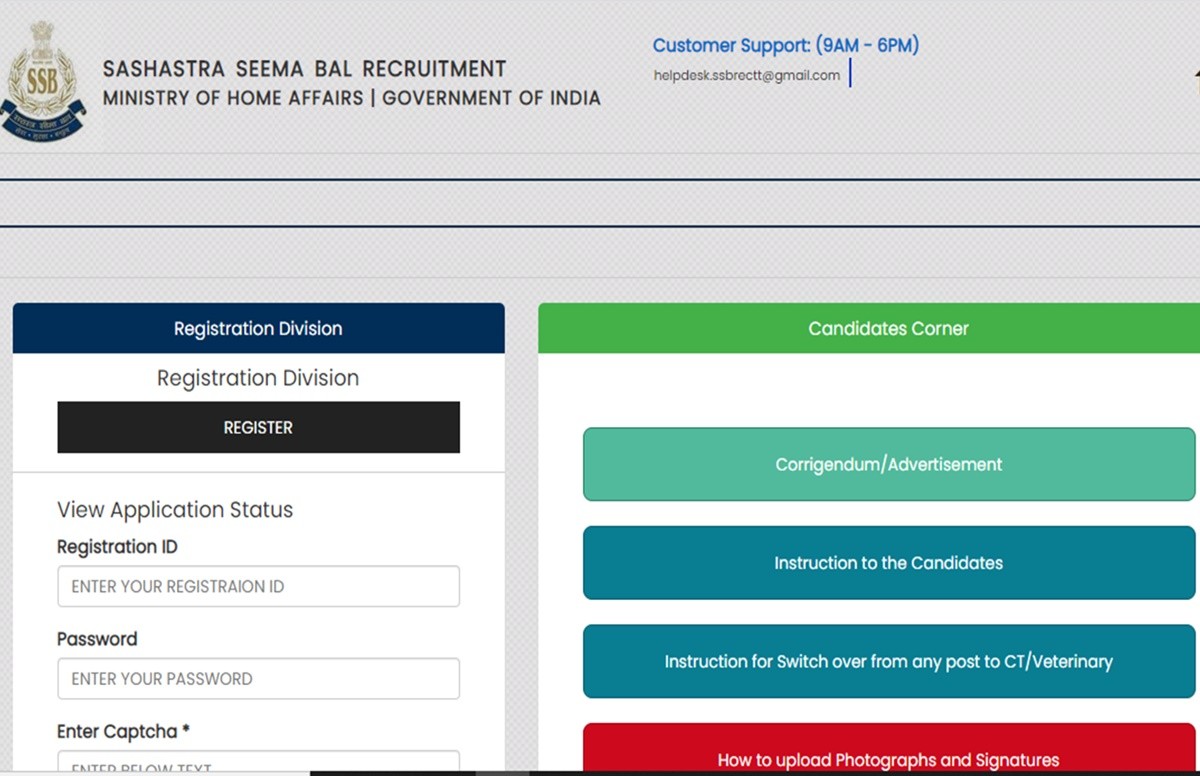Viewport: 1200px width, 776px height.
Task: Open Instruction for Switch over to CT/Veterinary
Action: (888, 661)
